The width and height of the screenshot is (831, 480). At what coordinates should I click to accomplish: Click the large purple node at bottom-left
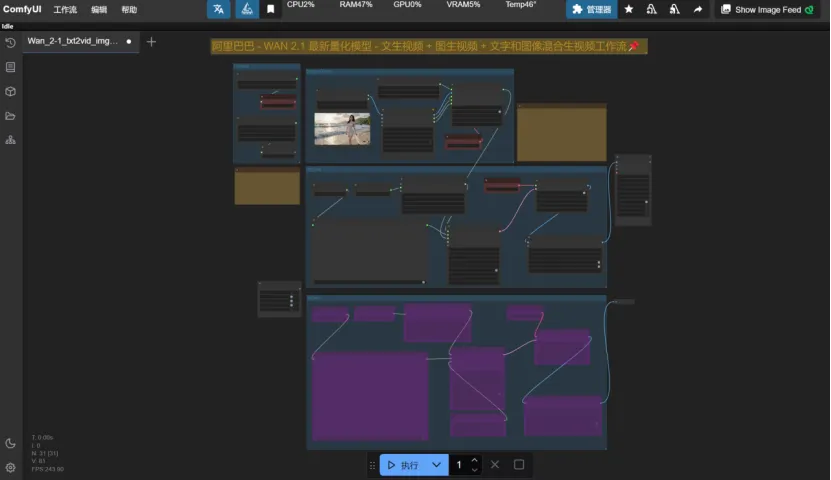coord(370,396)
